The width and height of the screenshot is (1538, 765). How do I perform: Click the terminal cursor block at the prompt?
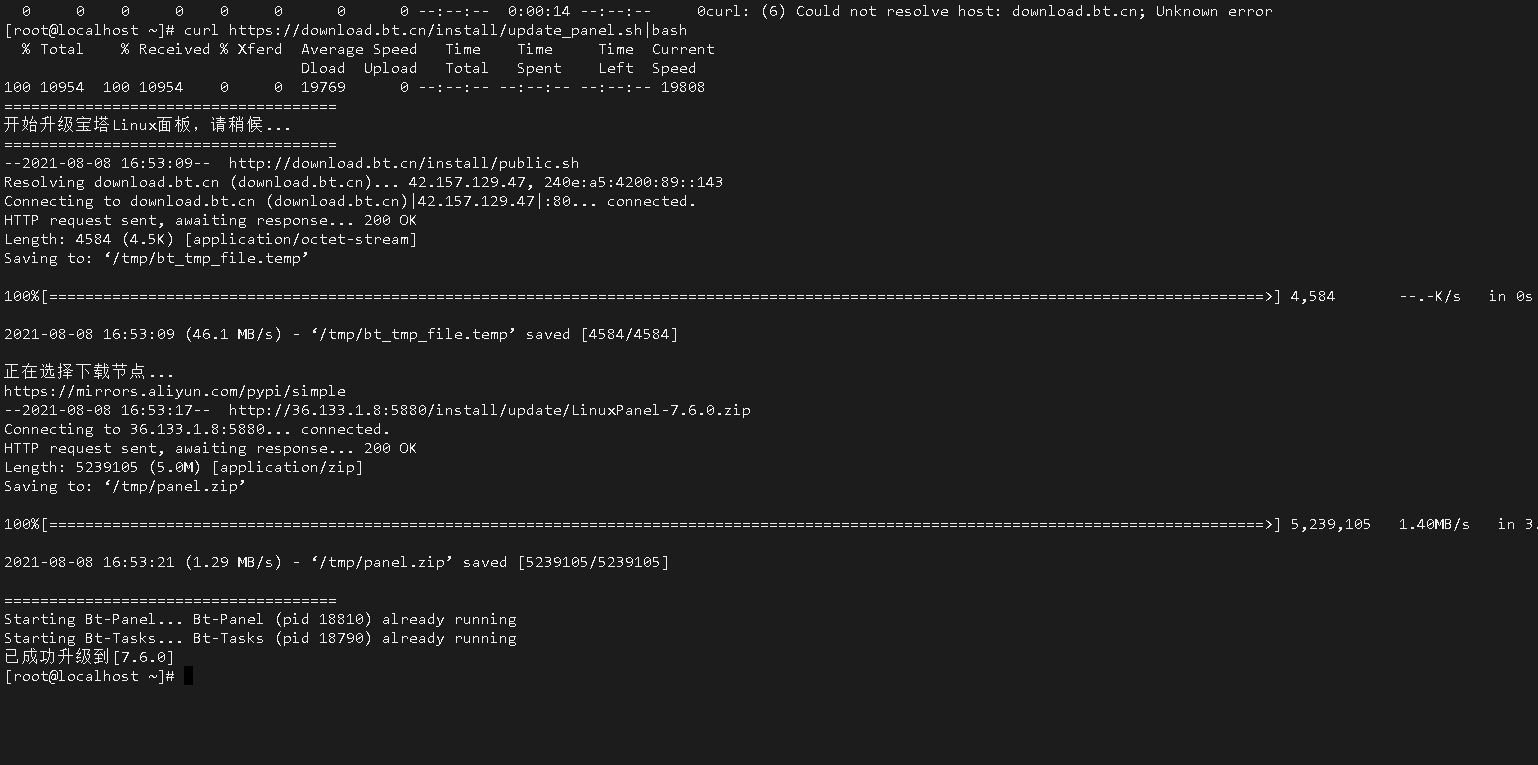188,676
